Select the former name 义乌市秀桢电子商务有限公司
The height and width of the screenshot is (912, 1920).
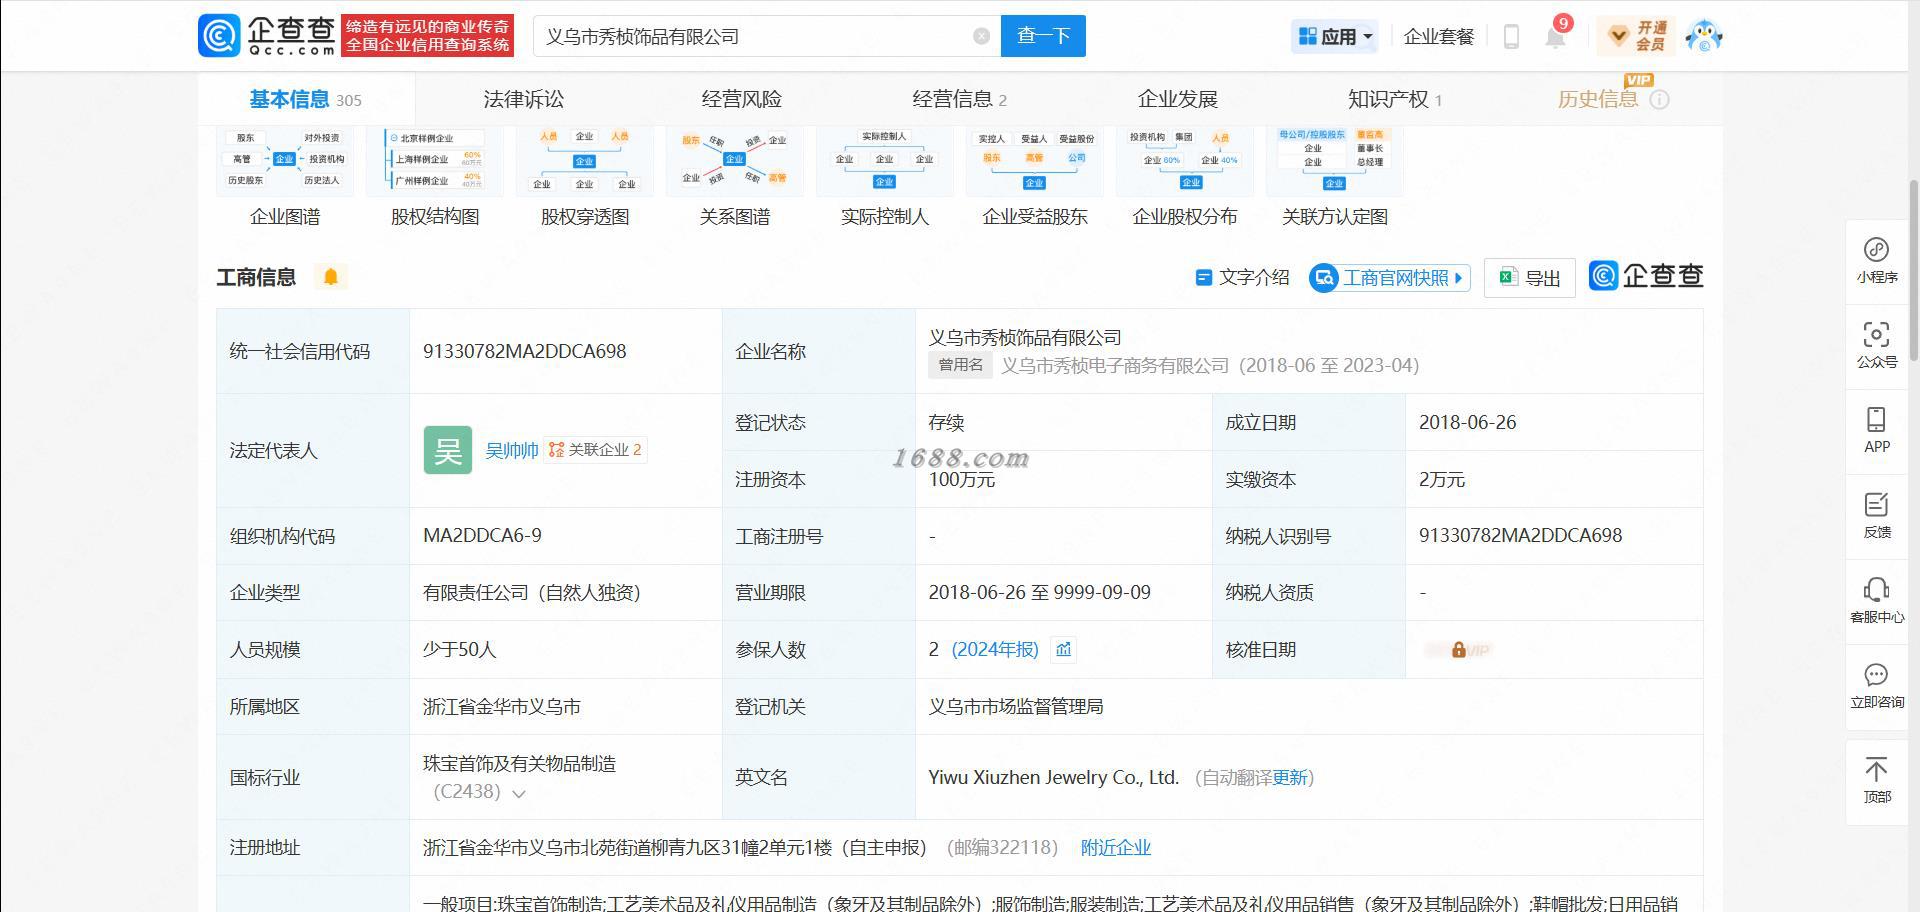(1115, 365)
